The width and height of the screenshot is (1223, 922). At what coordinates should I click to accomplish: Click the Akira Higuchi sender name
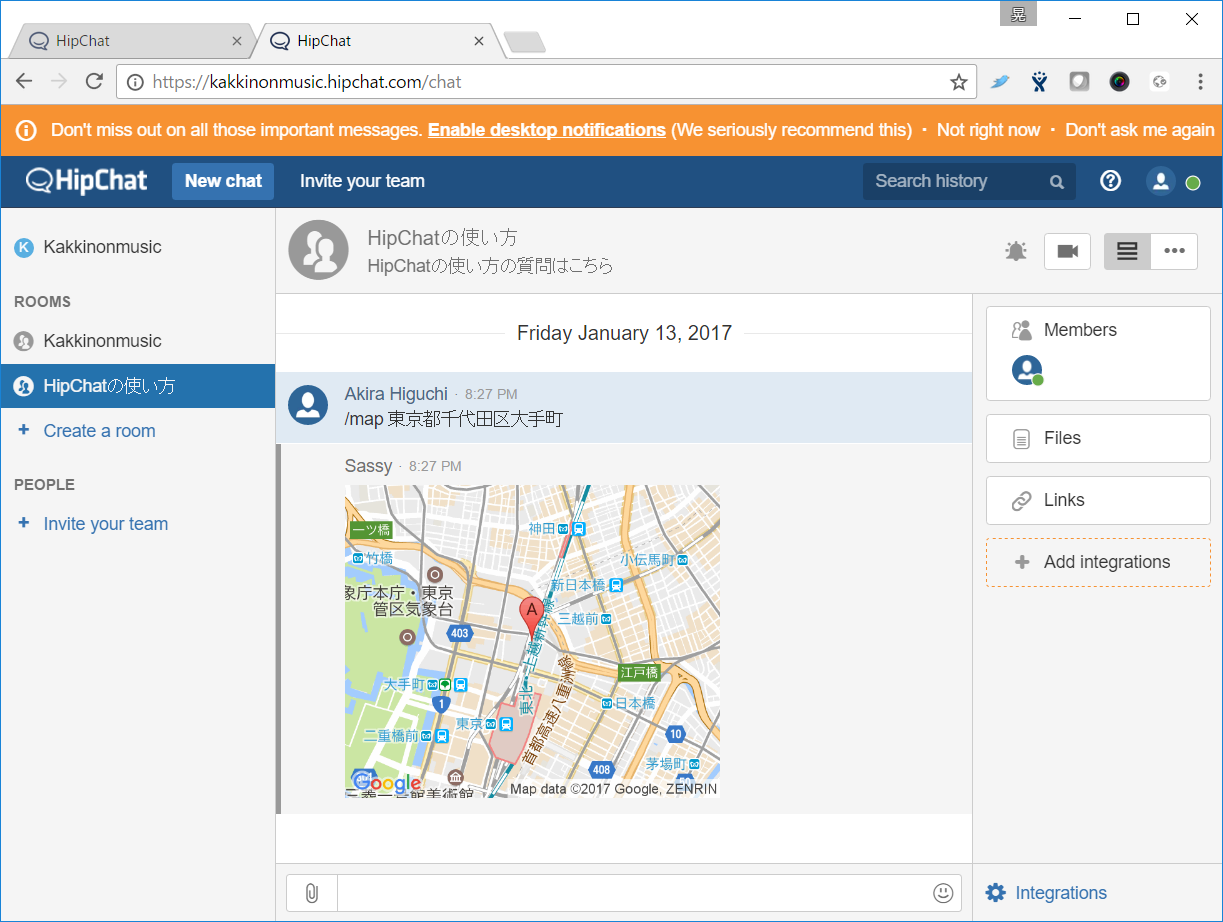(396, 394)
